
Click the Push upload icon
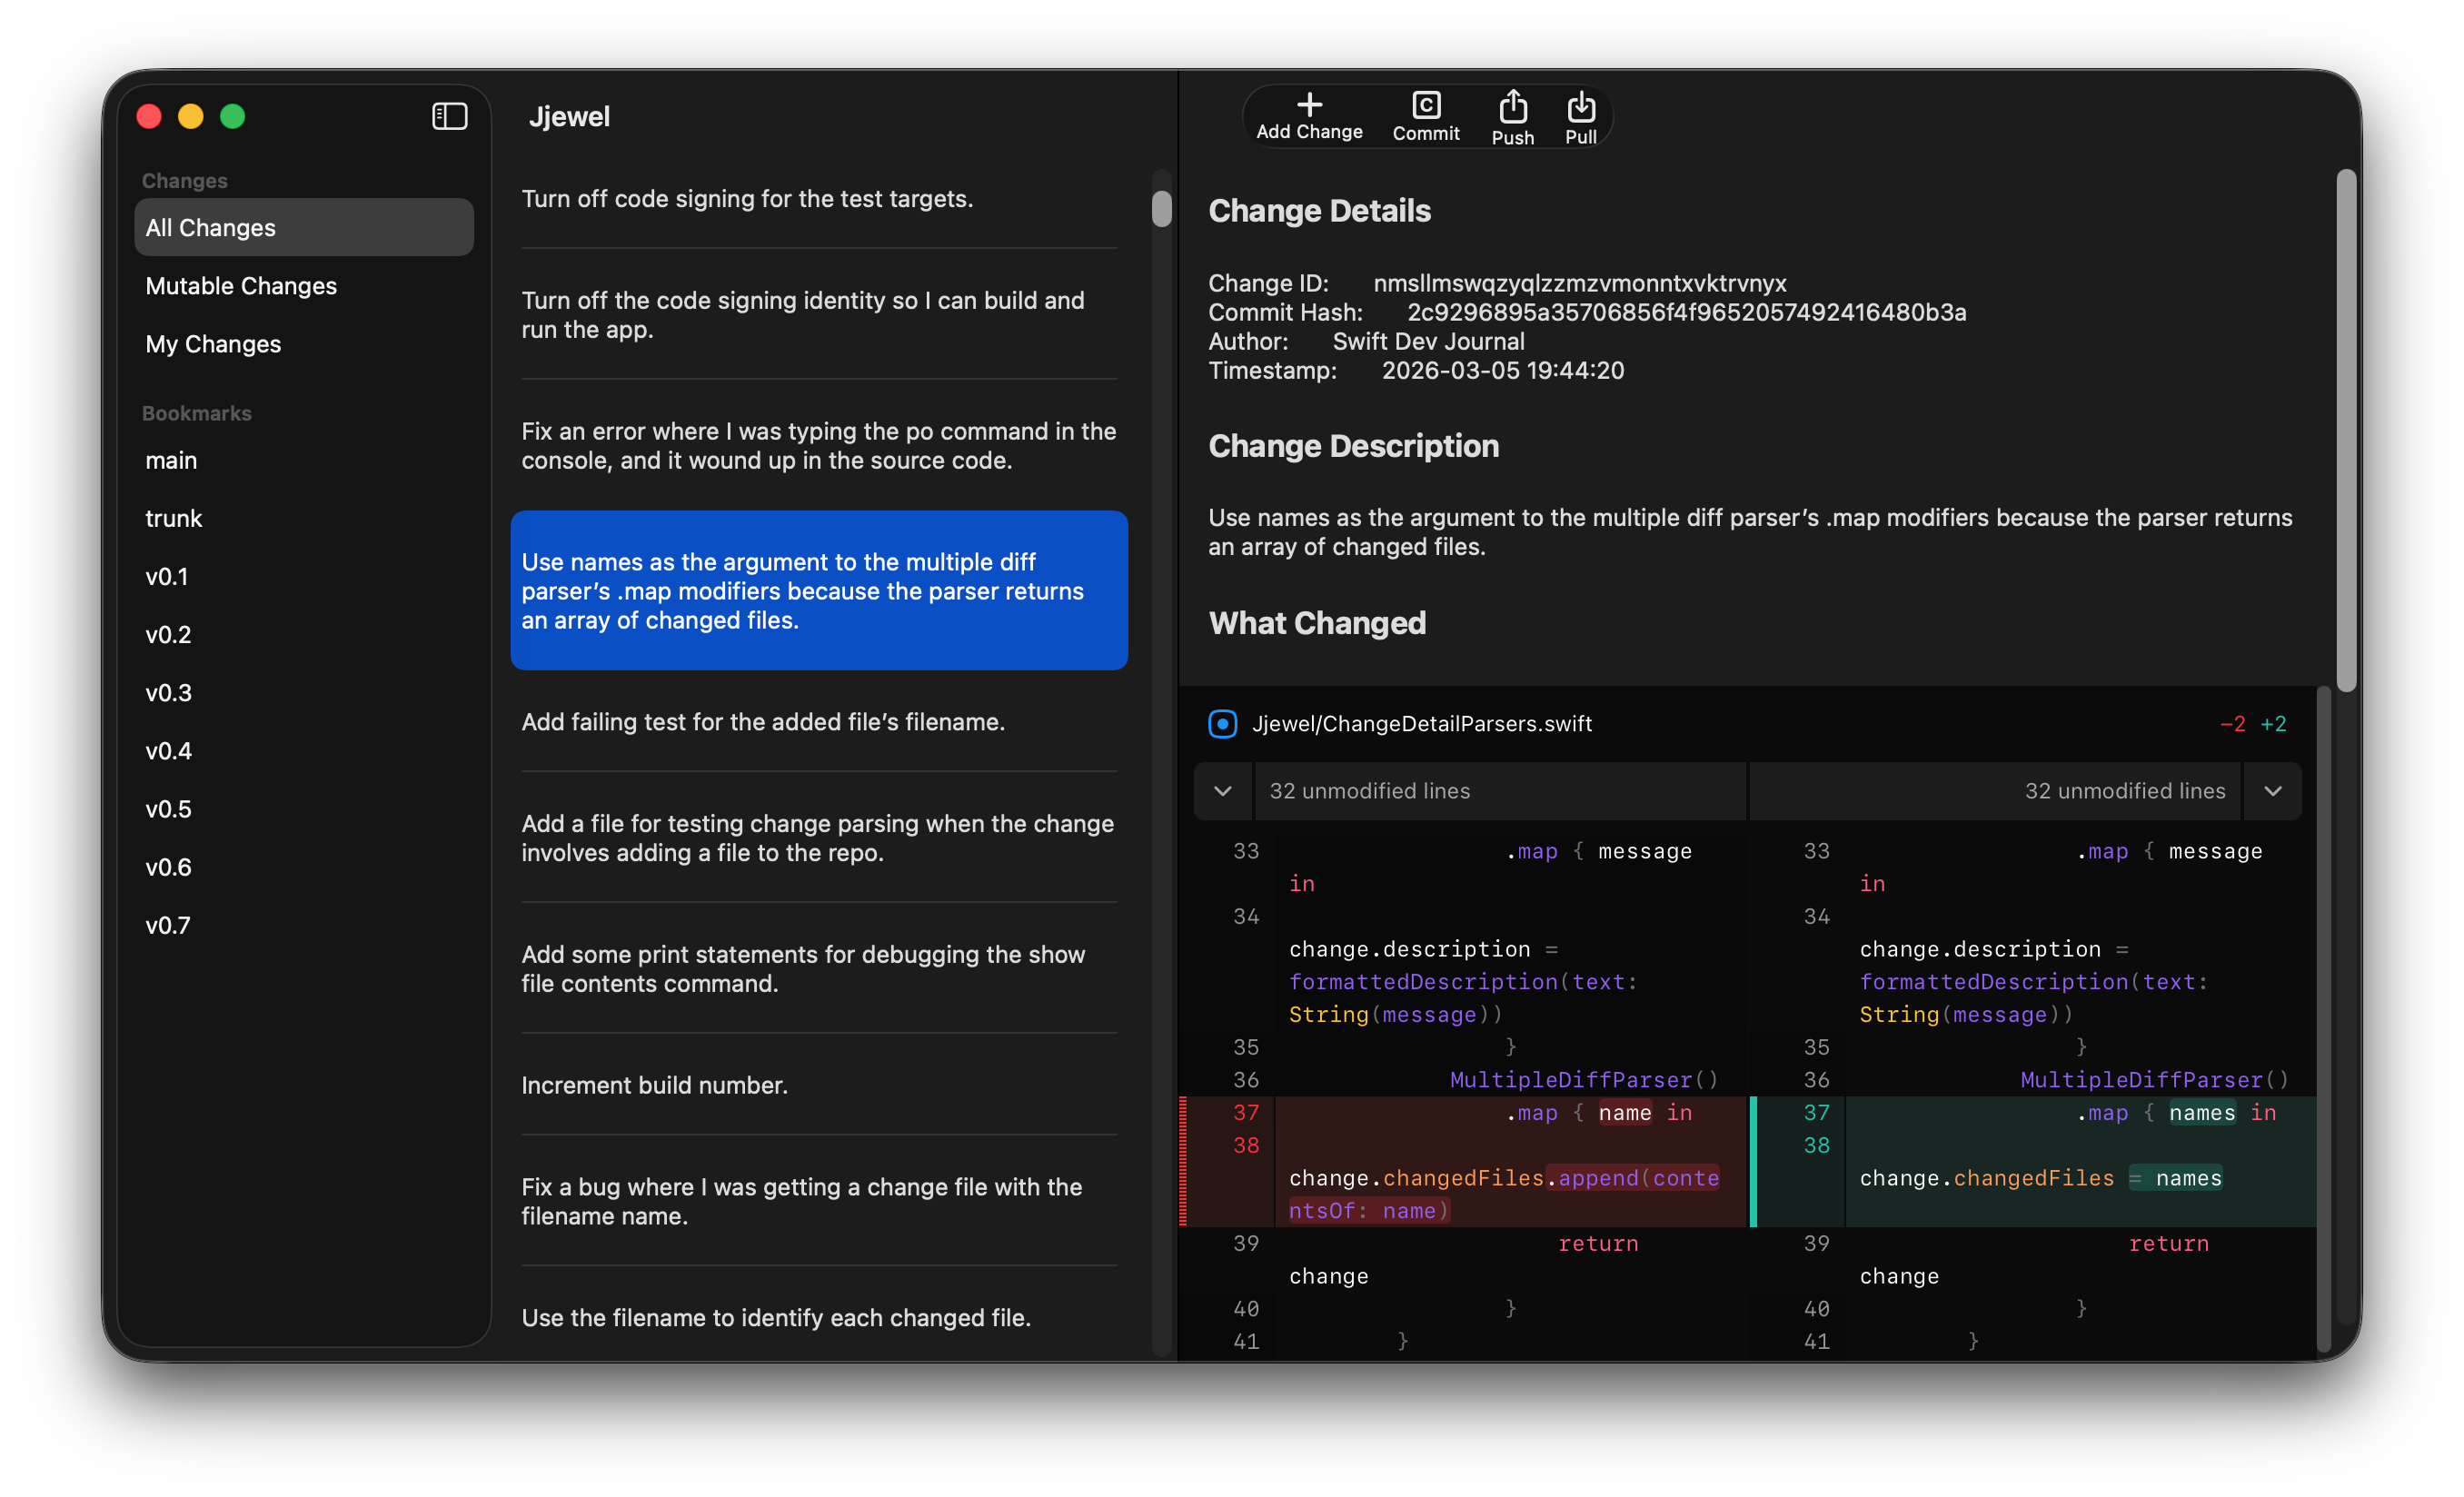click(1512, 105)
